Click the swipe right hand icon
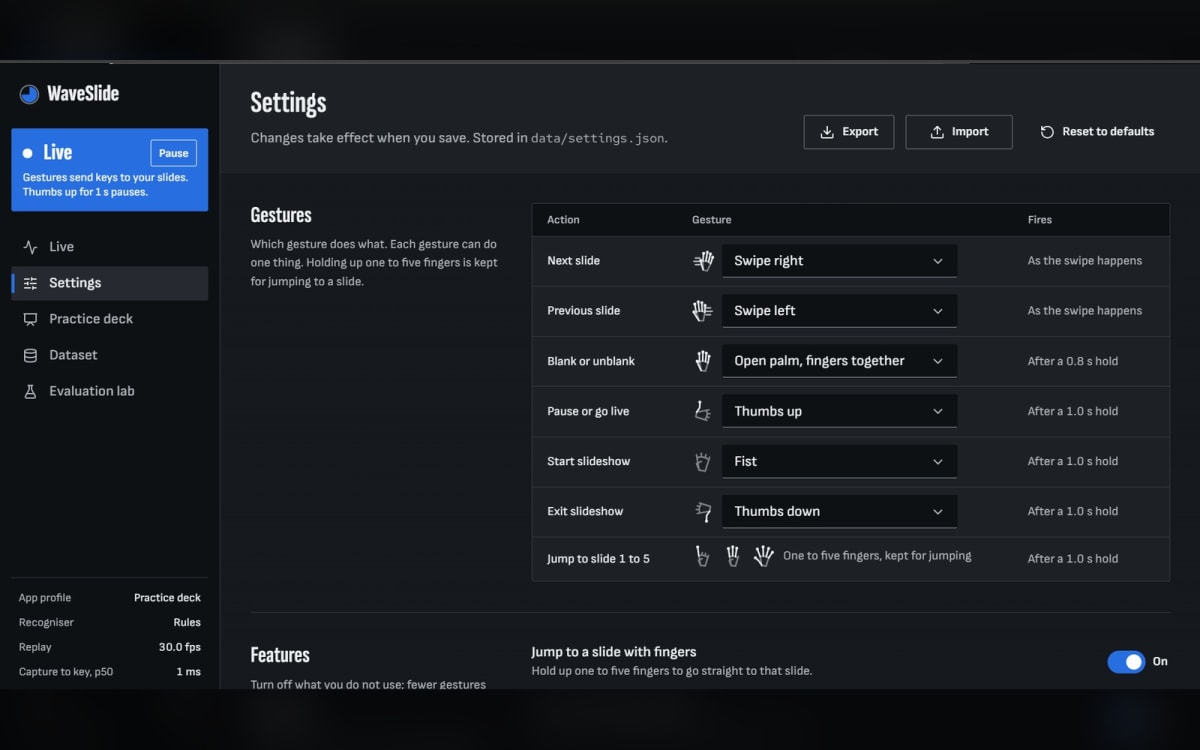This screenshot has width=1200, height=750. point(704,261)
